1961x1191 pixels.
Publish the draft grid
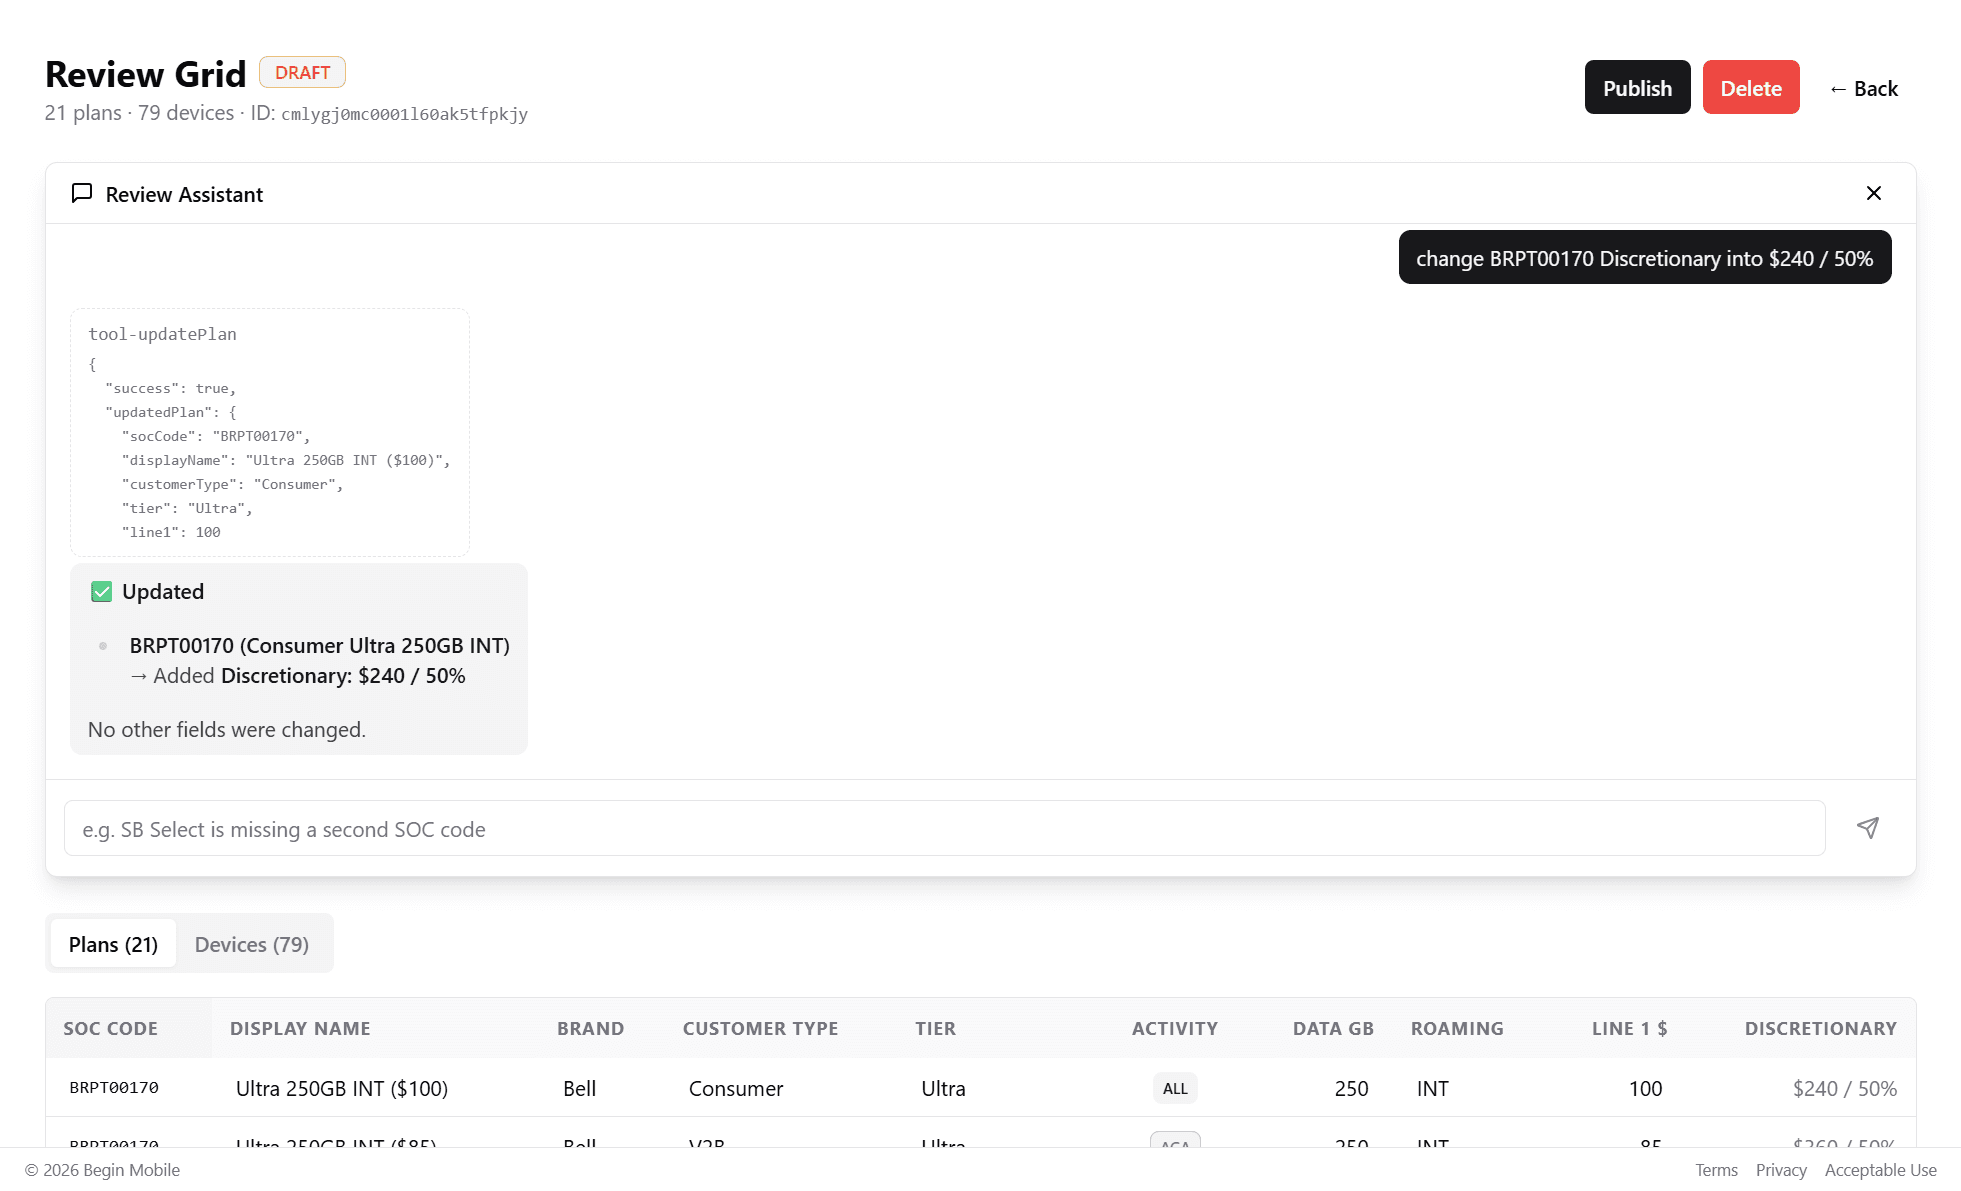point(1637,87)
